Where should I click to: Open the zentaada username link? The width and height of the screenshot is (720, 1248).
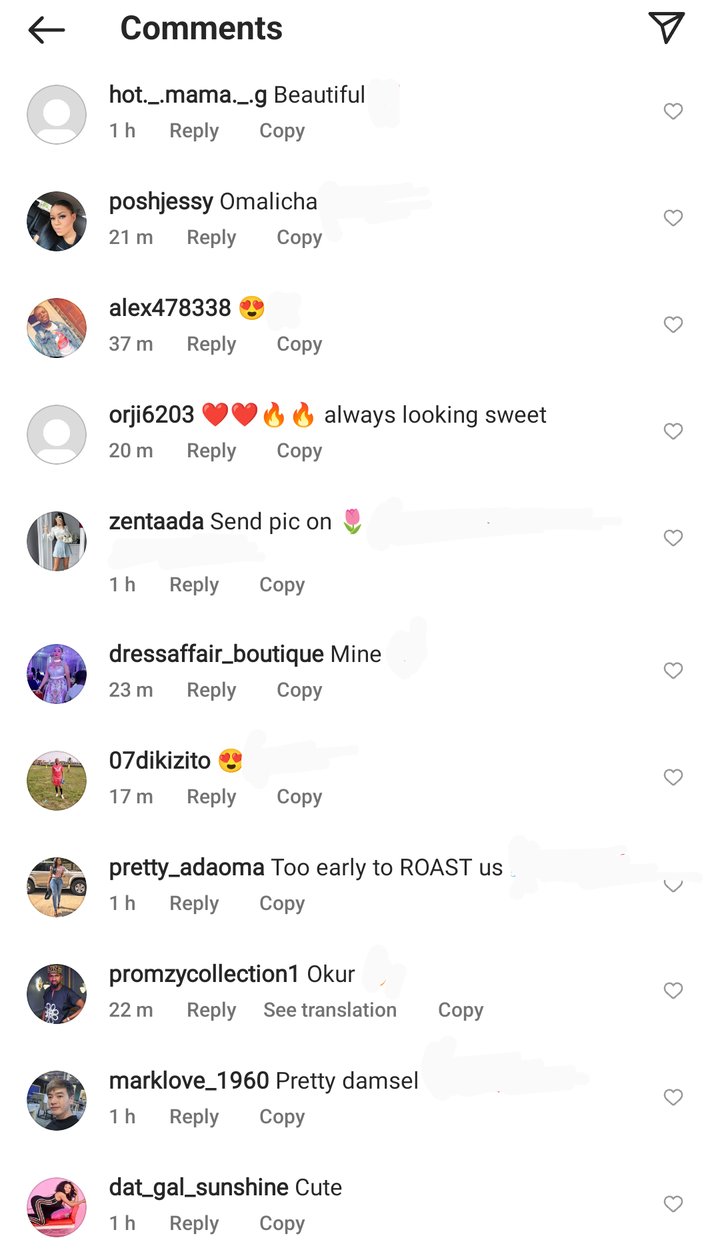click(156, 521)
